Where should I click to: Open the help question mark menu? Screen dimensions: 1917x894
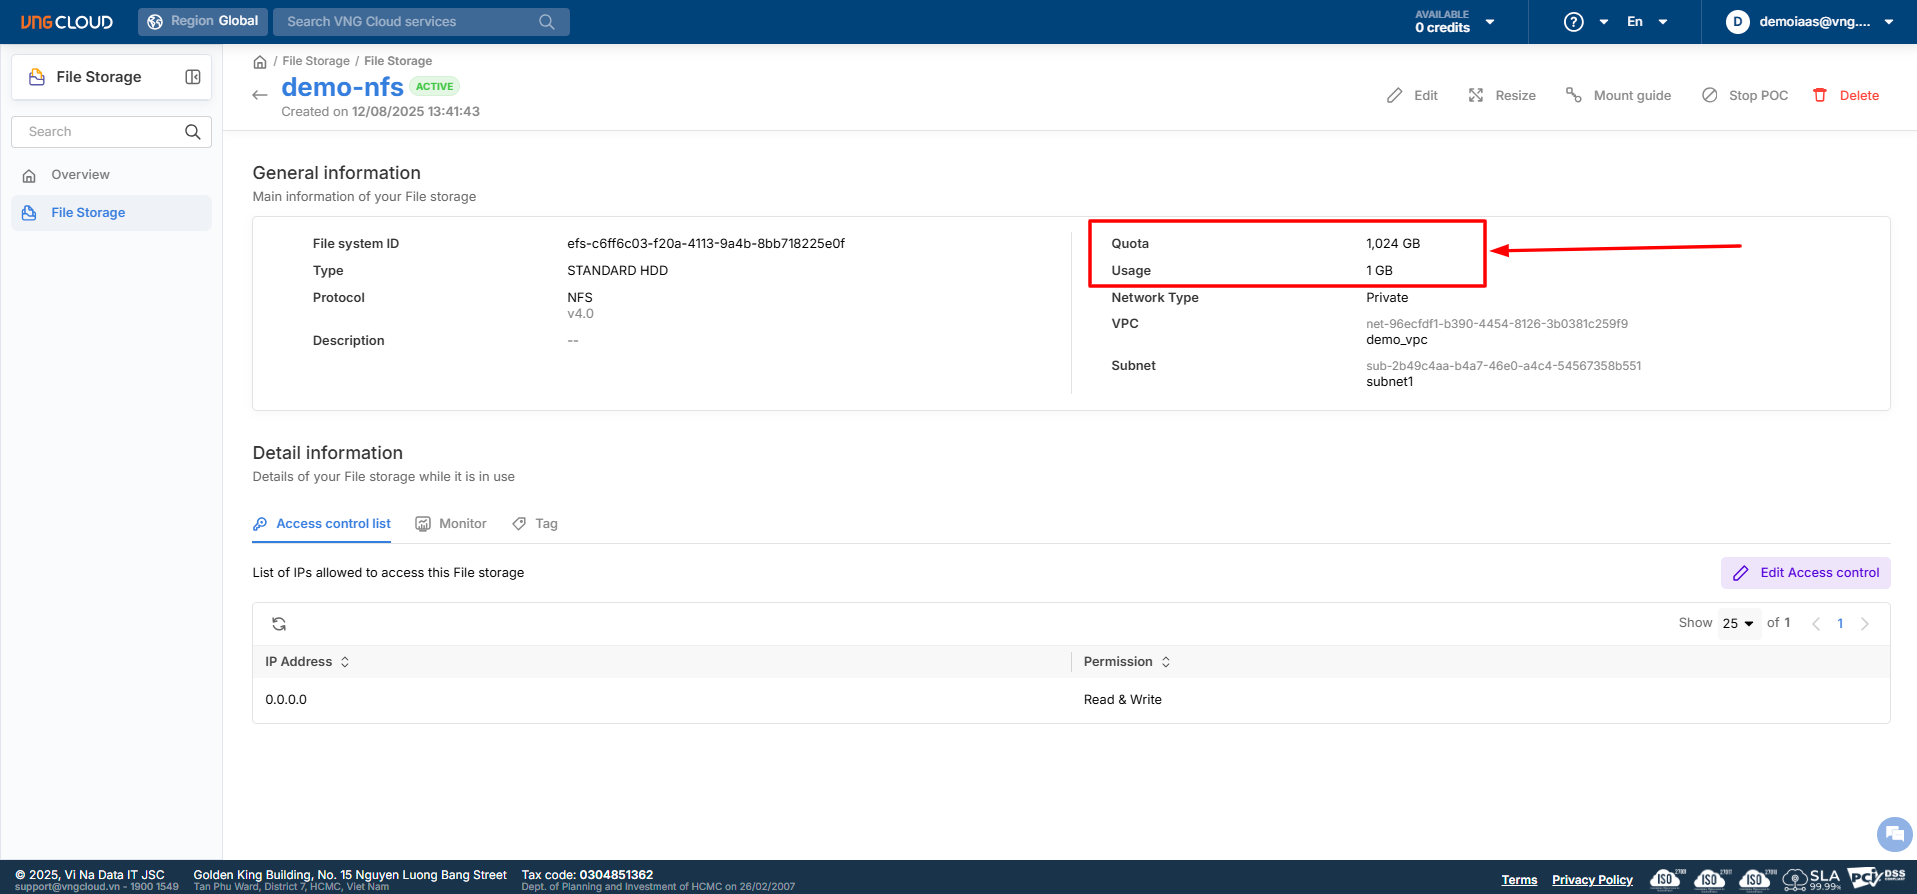pos(1574,22)
